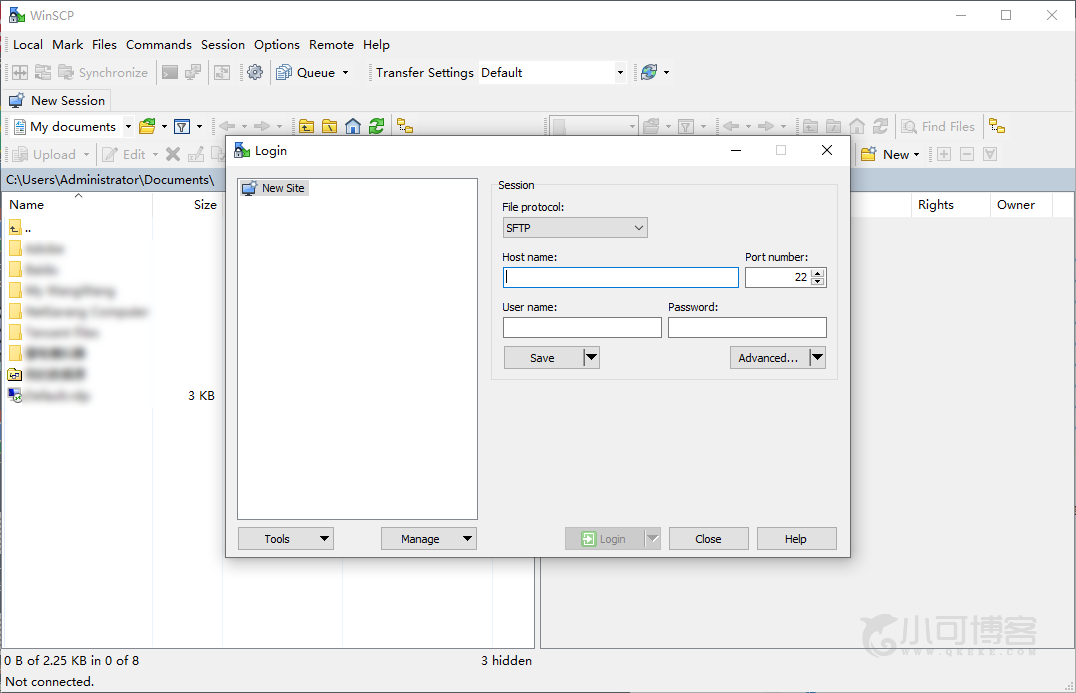Click the remote refresh icon
This screenshot has height=693, width=1076.
click(880, 126)
